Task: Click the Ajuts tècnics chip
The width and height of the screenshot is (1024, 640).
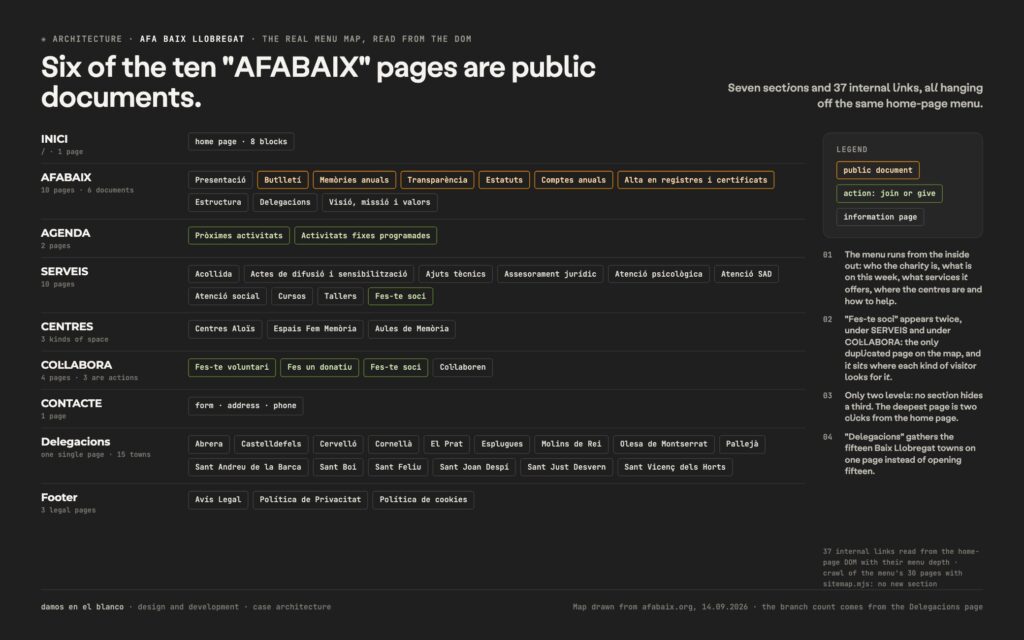Action: [x=456, y=274]
